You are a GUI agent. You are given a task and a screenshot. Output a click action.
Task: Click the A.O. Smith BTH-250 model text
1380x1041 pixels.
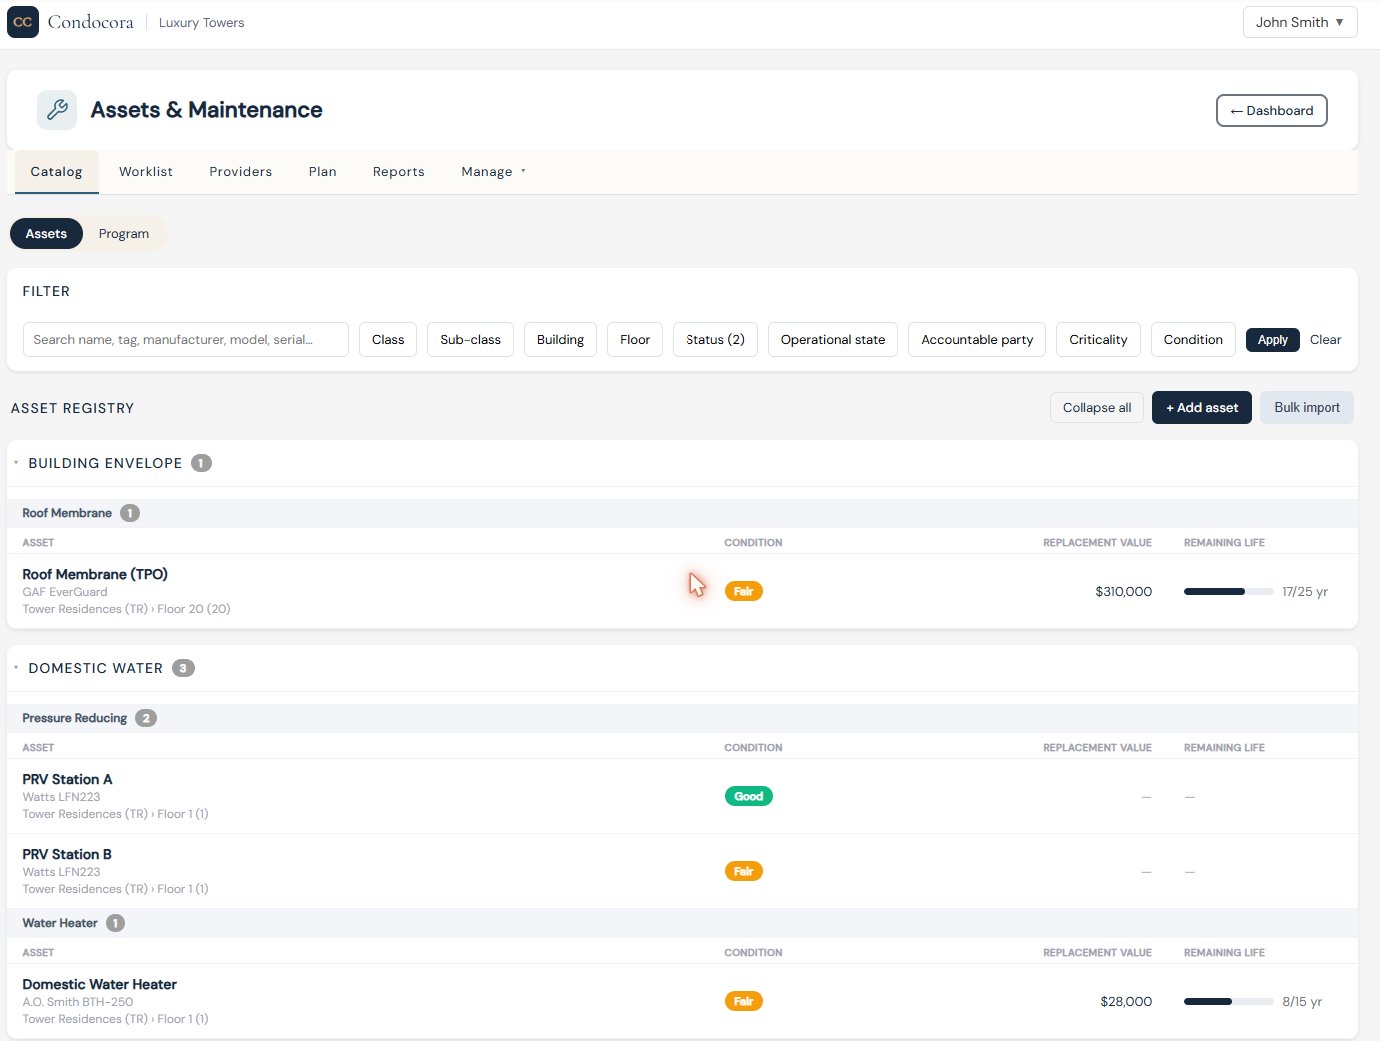pyautogui.click(x=78, y=1002)
